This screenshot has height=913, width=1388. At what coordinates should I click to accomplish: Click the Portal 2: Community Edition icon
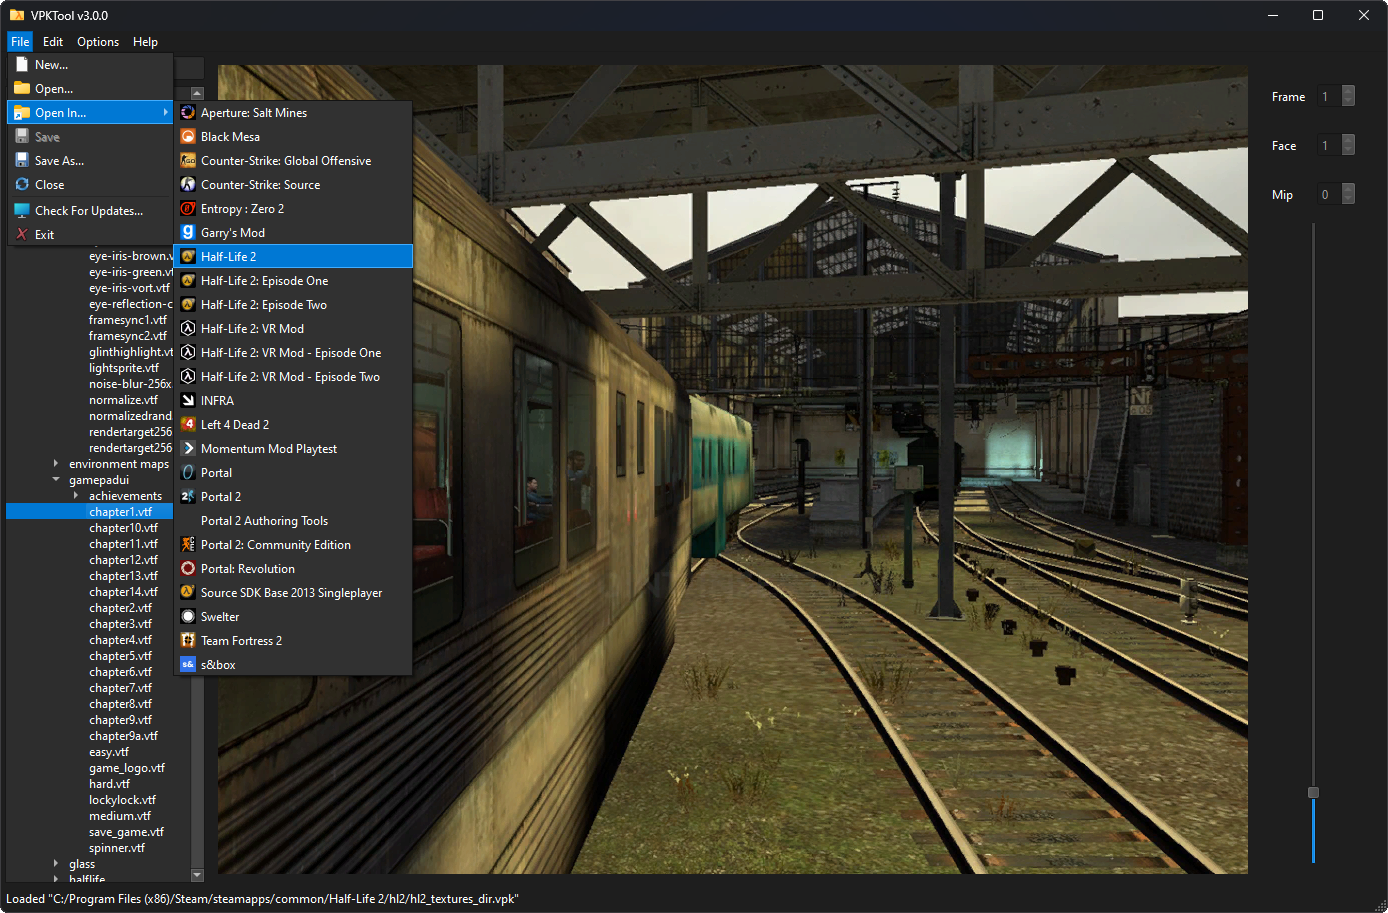click(x=188, y=544)
